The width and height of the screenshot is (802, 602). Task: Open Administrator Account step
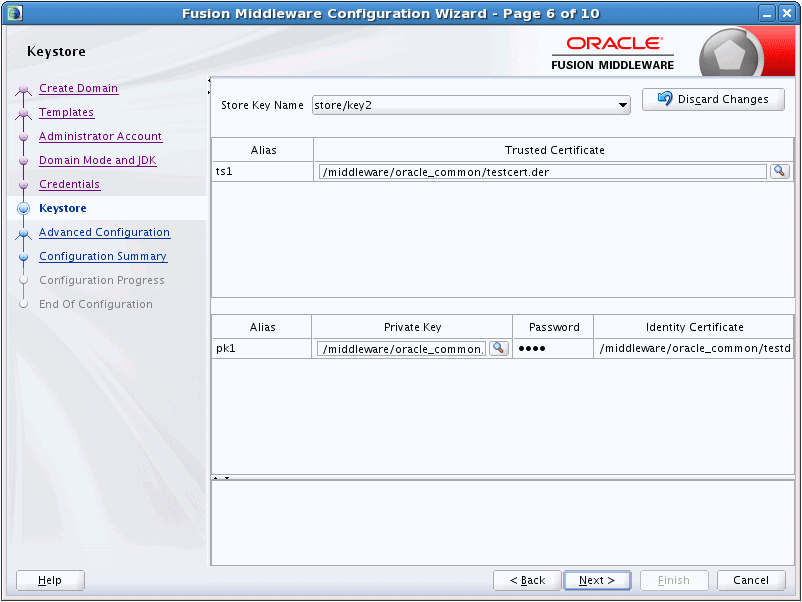tap(100, 136)
